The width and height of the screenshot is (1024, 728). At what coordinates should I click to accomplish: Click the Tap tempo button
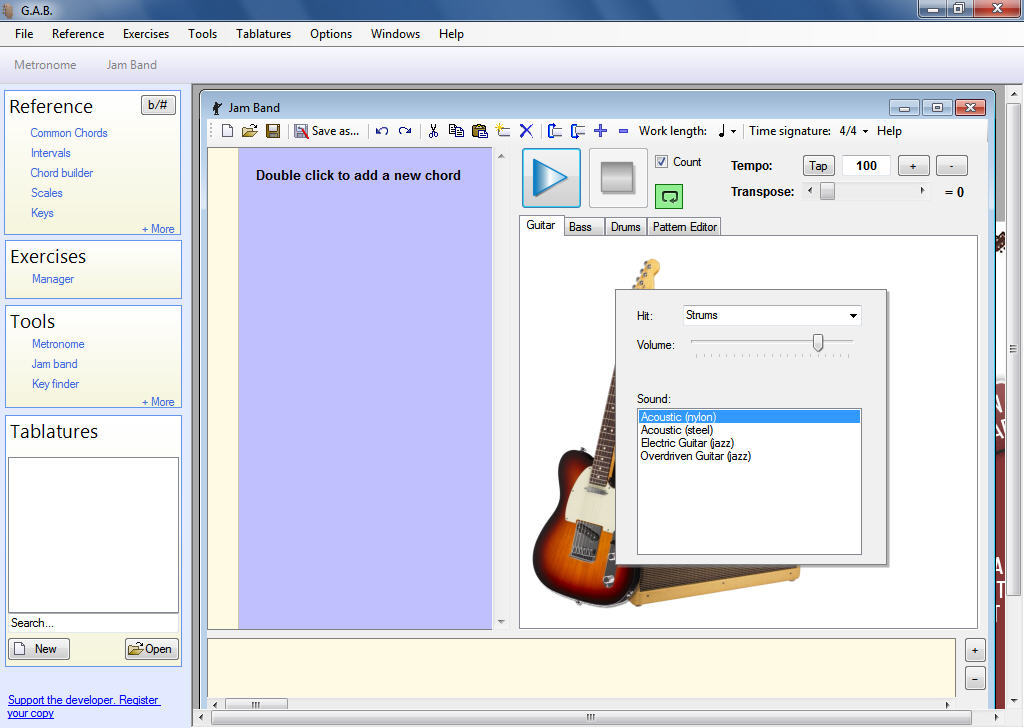coord(818,165)
